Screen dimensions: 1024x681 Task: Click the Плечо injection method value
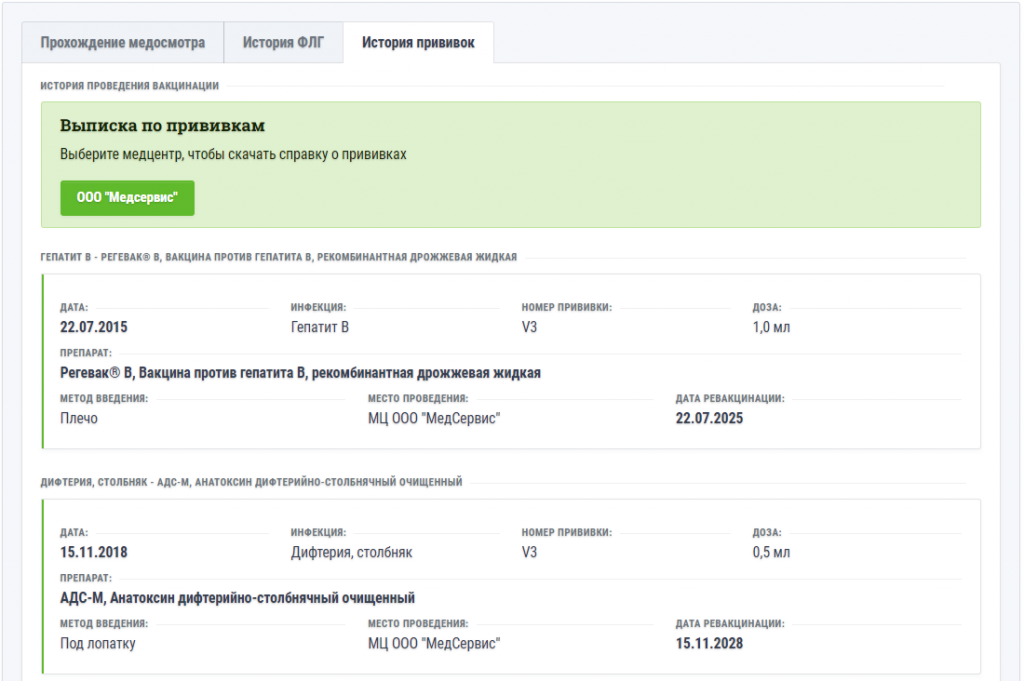point(79,419)
